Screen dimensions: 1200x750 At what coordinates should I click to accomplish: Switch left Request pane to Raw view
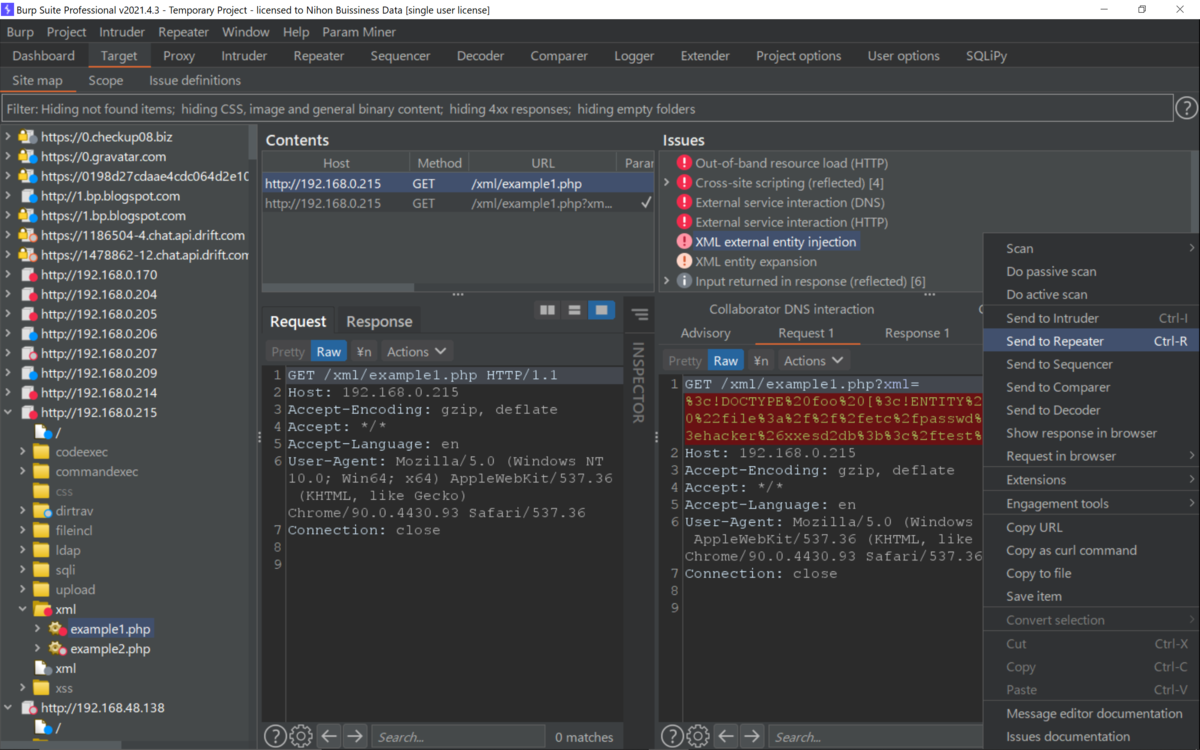329,351
